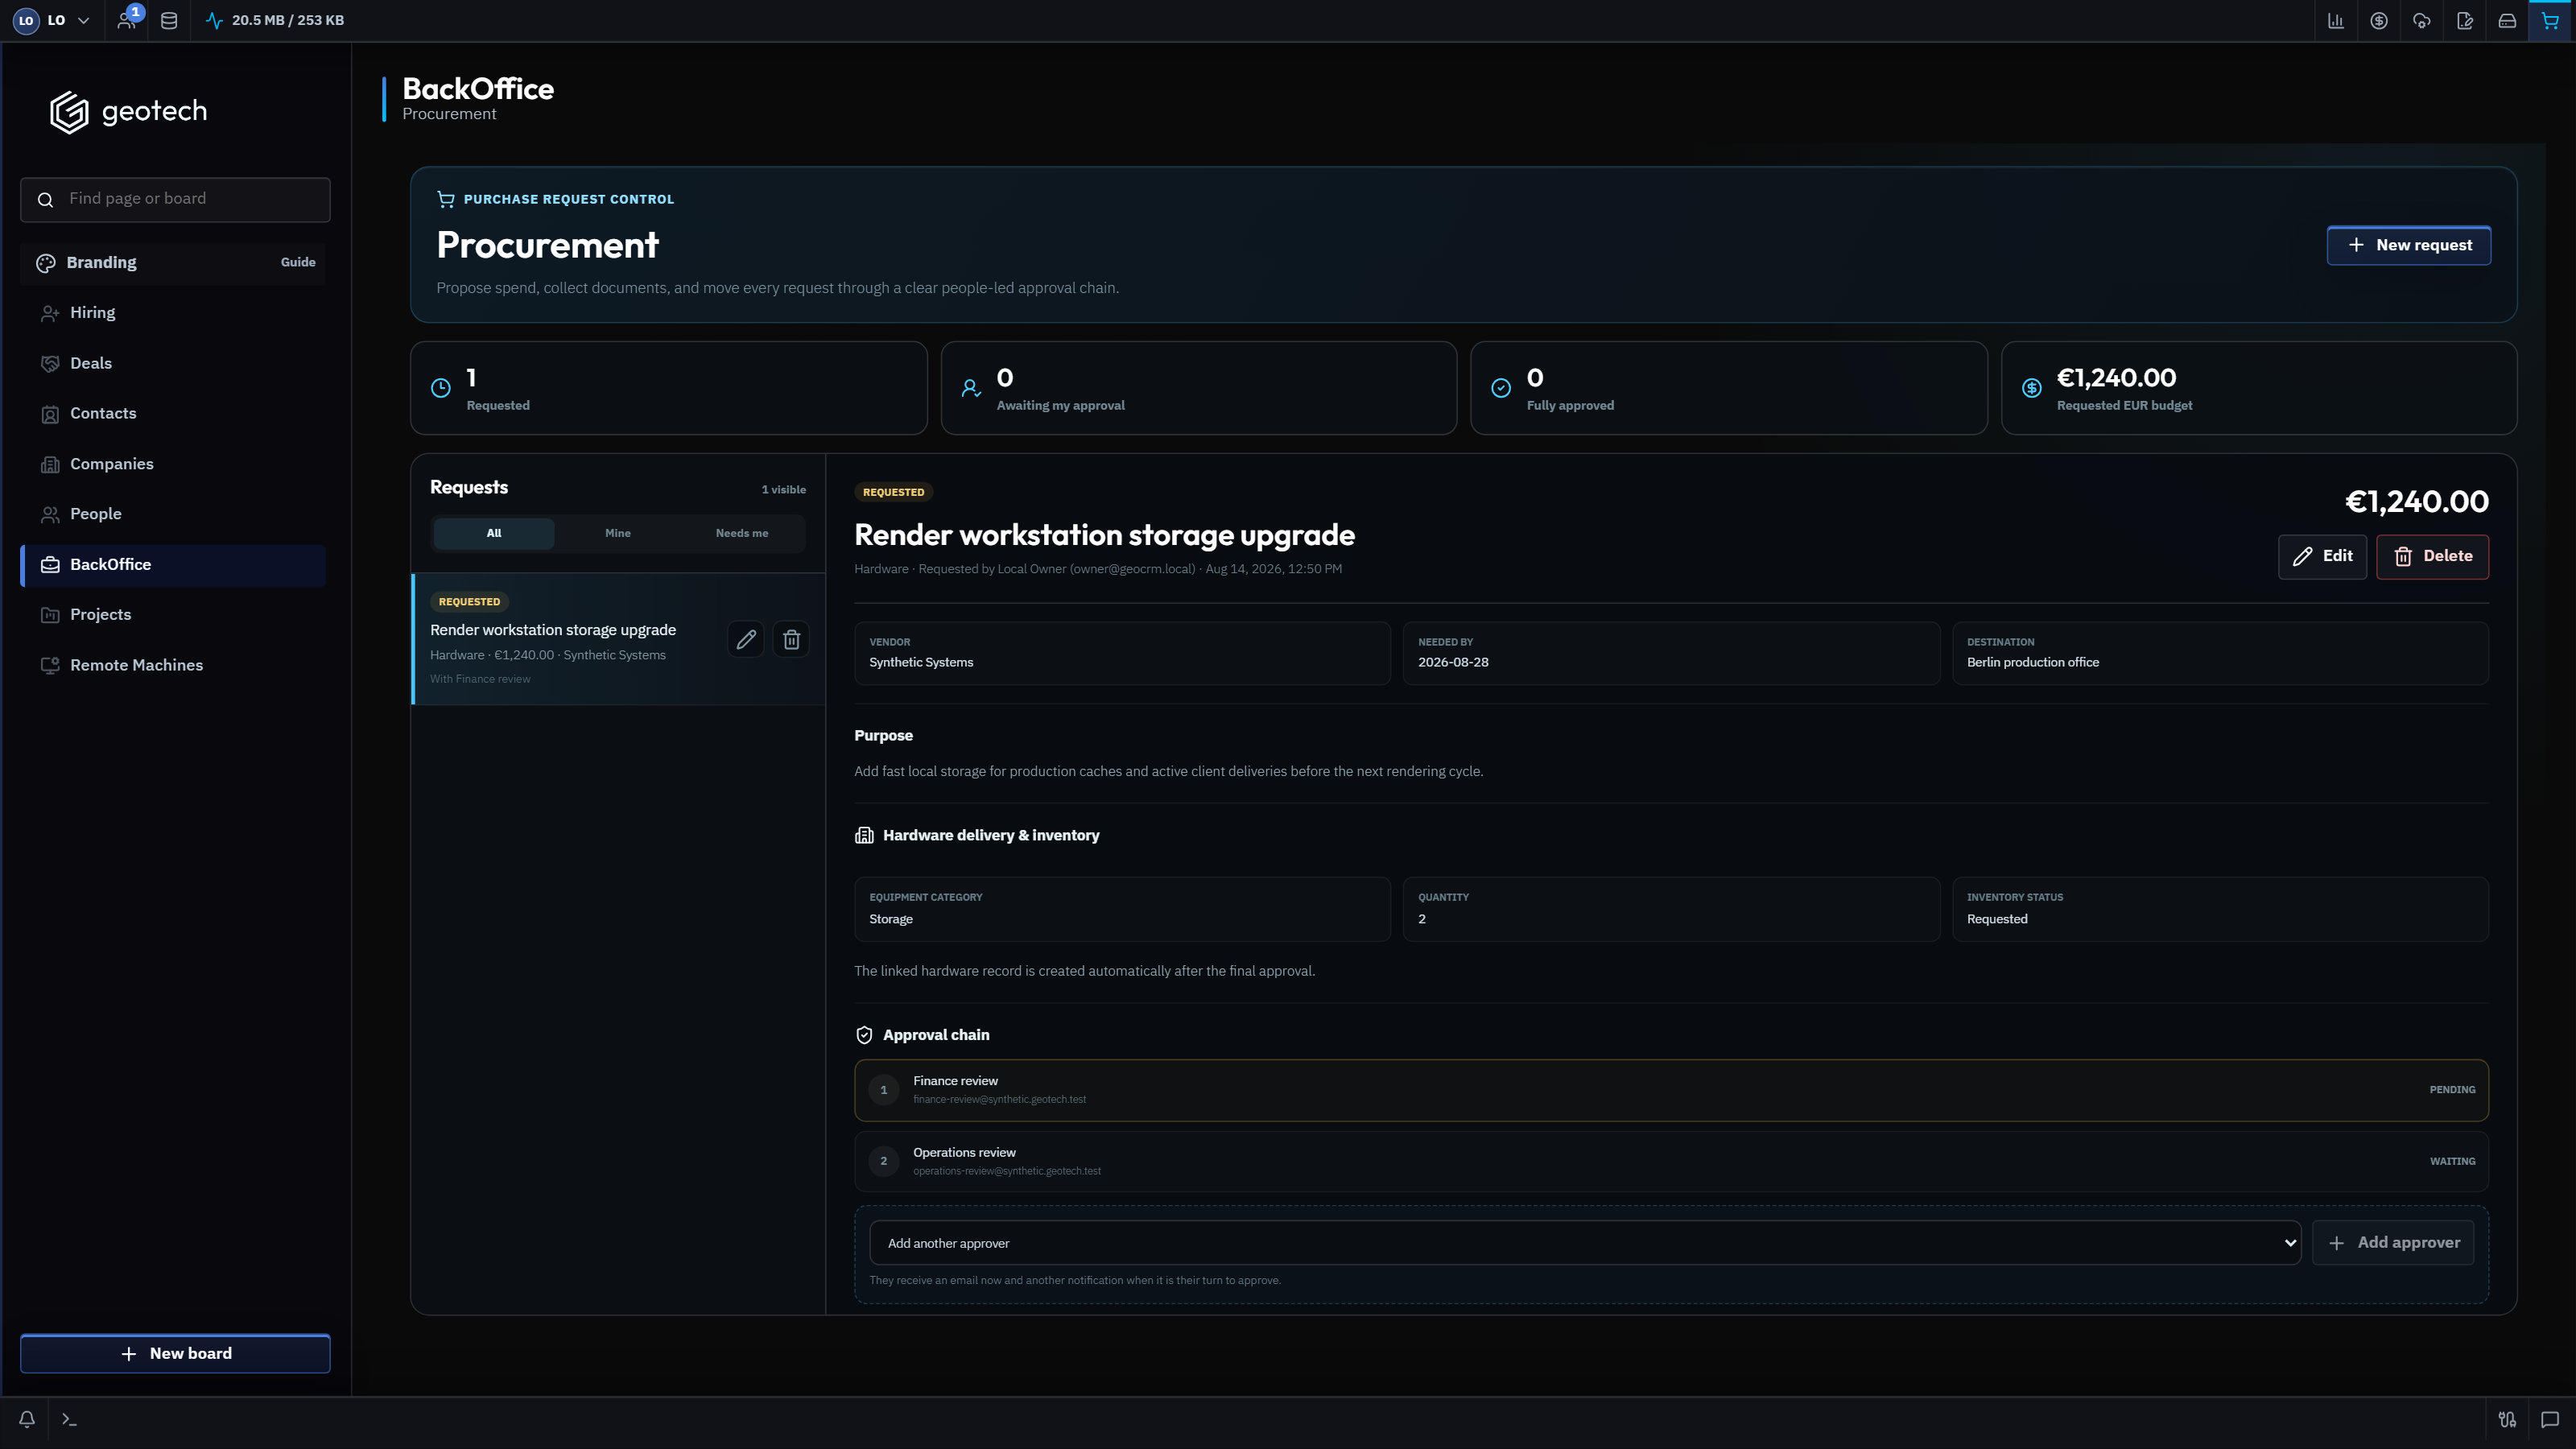
Task: Click the Storage equipment category value
Action: 891,919
